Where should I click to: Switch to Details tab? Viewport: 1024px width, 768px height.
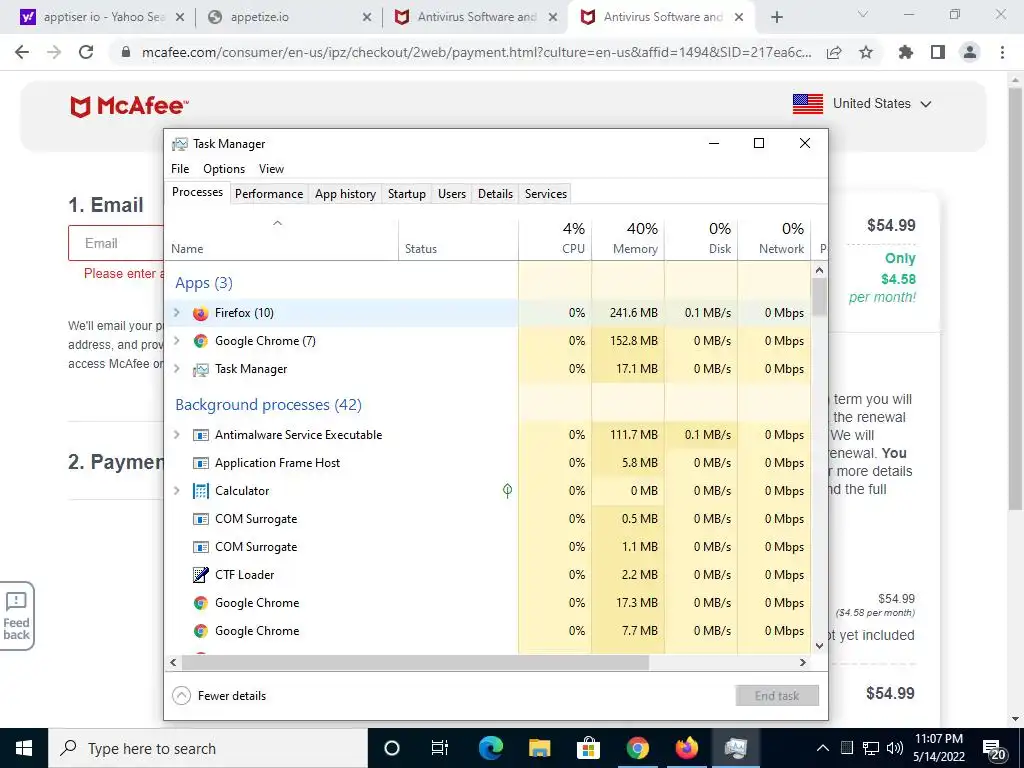pyautogui.click(x=496, y=194)
